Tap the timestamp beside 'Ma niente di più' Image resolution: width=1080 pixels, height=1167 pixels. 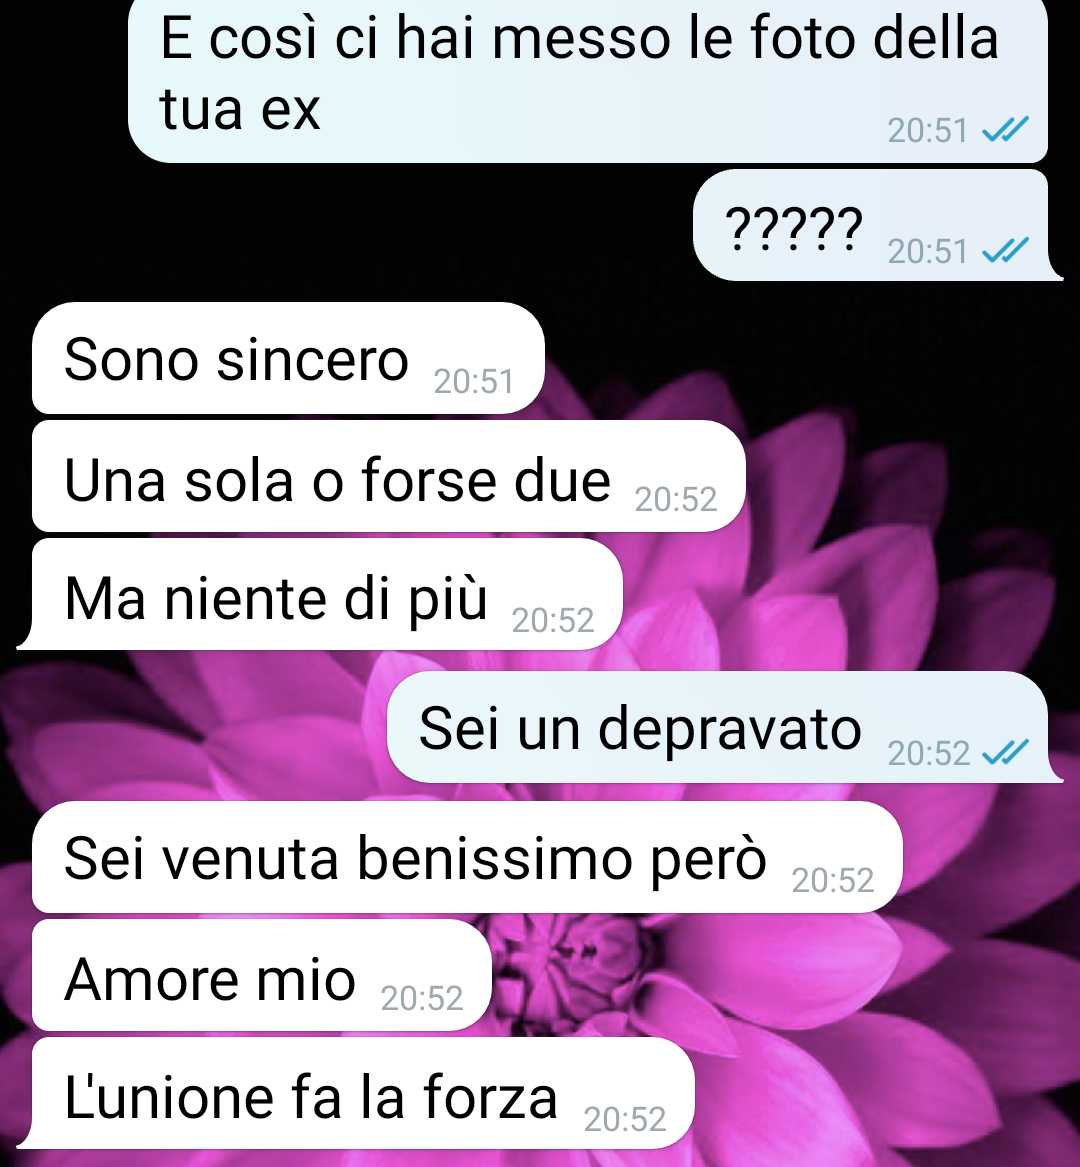pyautogui.click(x=553, y=620)
